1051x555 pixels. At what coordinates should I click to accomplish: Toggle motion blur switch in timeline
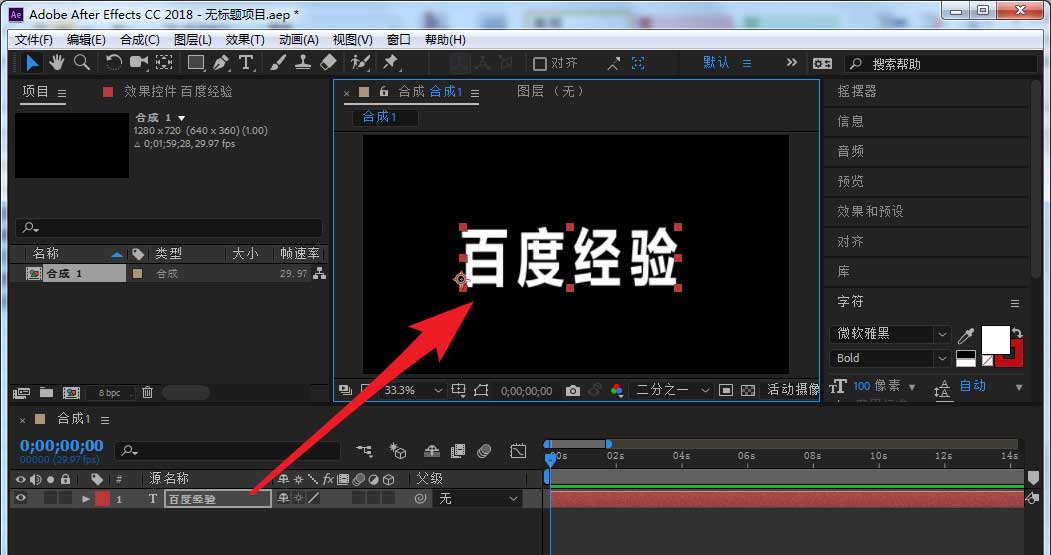[484, 451]
